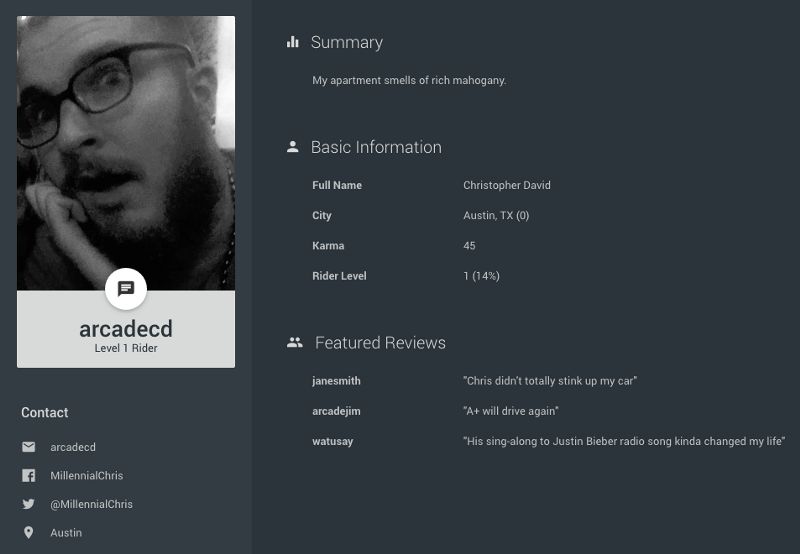Open the arcadecd email contact
The width and height of the screenshot is (800, 554).
73,447
